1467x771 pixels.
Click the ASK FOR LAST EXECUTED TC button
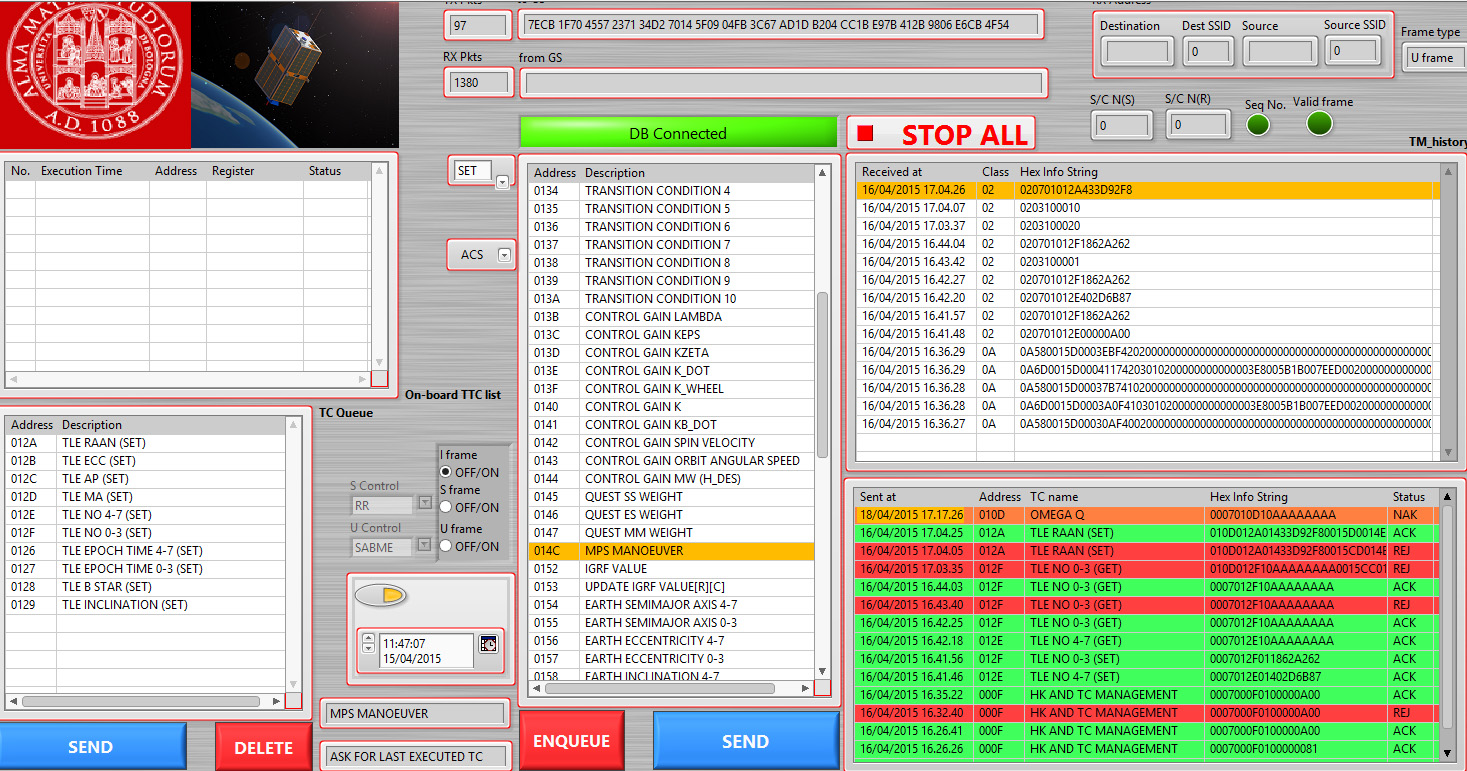[416, 757]
